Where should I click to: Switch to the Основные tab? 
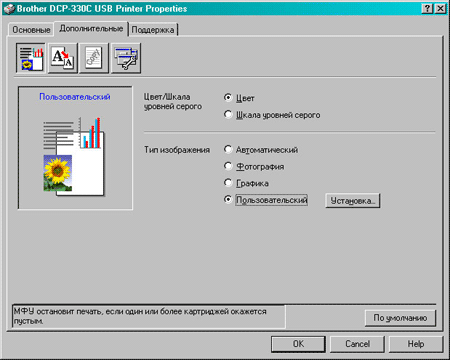(x=31, y=30)
